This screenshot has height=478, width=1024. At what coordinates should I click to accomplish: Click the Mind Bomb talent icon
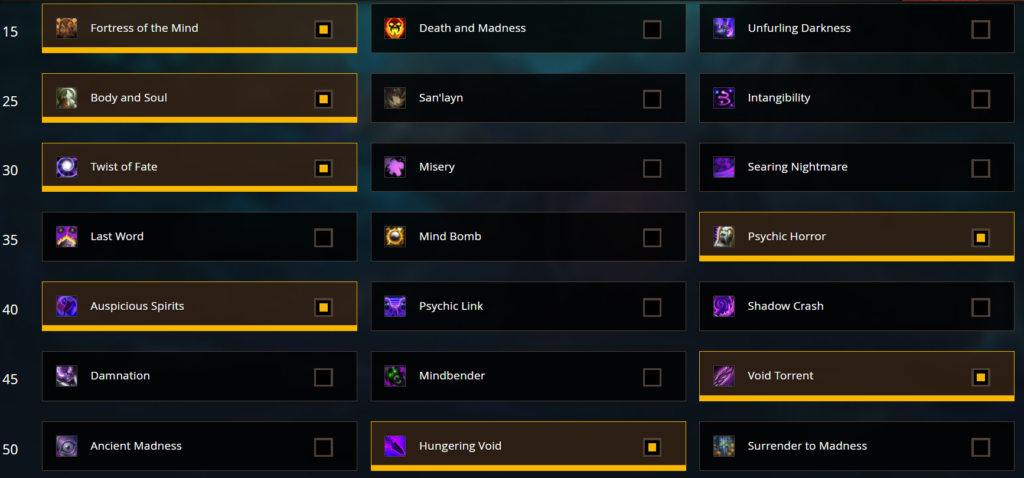coord(395,236)
